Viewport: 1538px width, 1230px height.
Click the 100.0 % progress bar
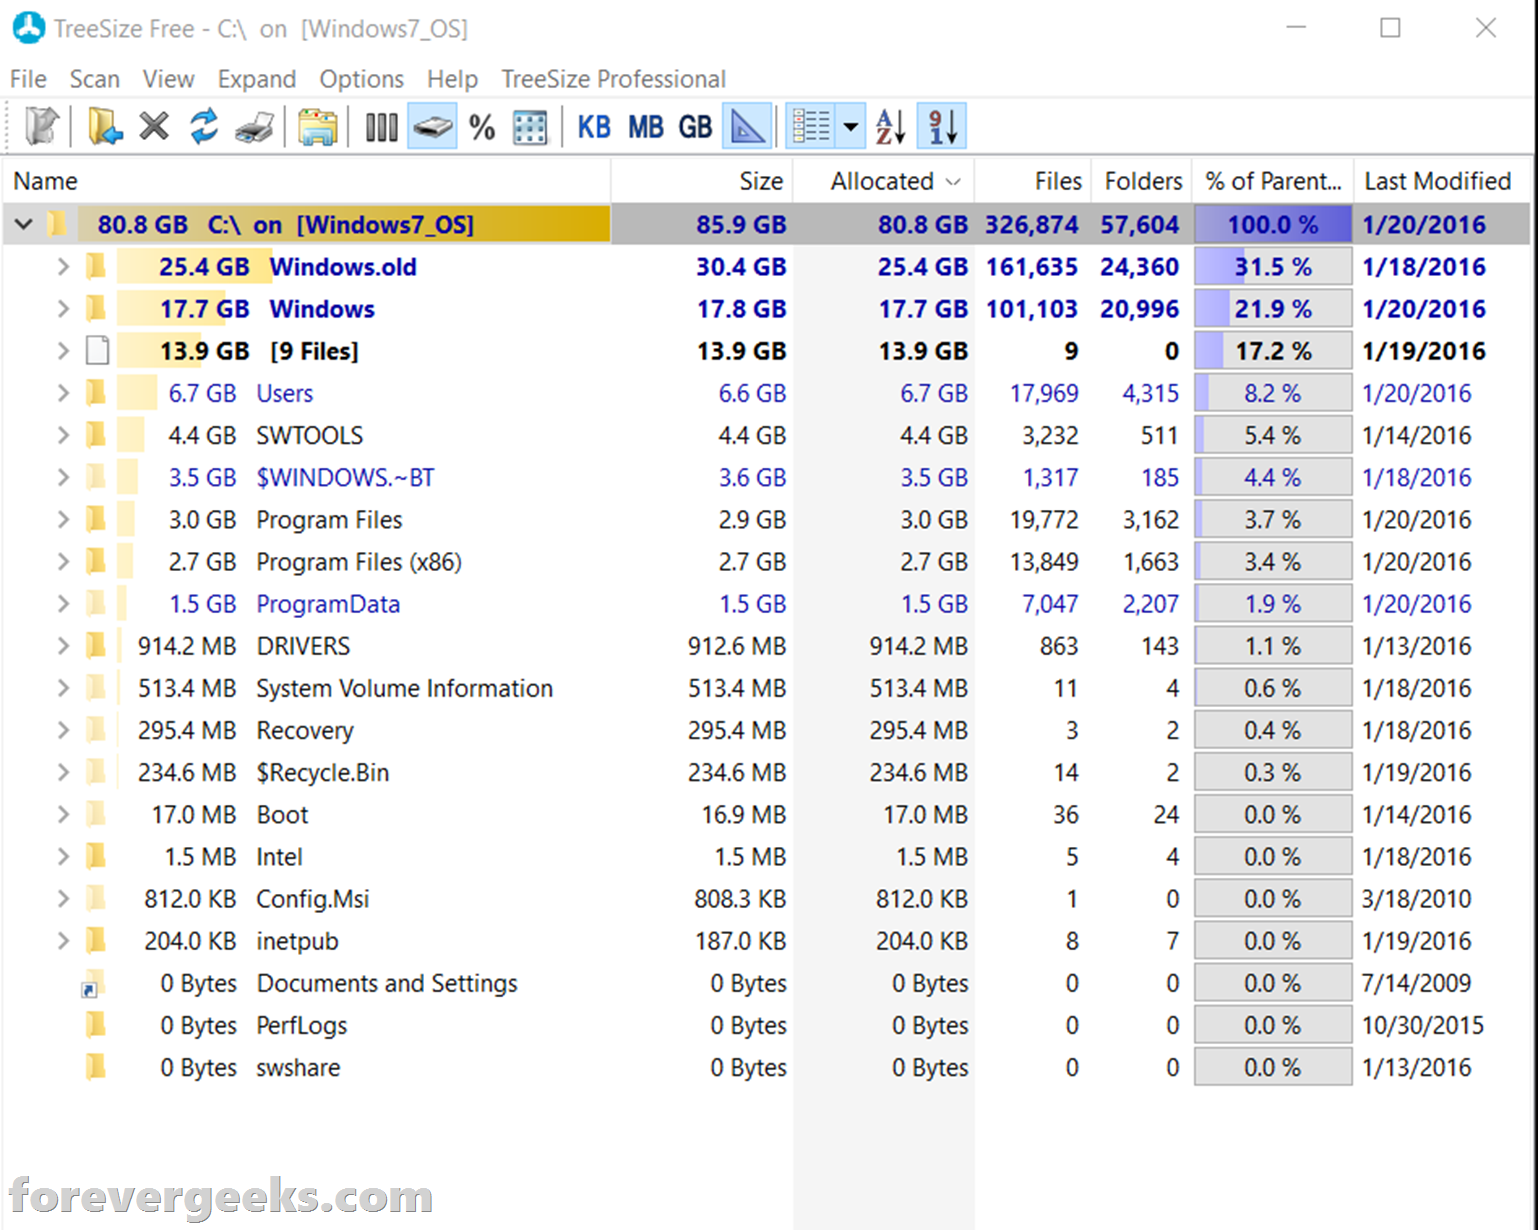coord(1273,225)
